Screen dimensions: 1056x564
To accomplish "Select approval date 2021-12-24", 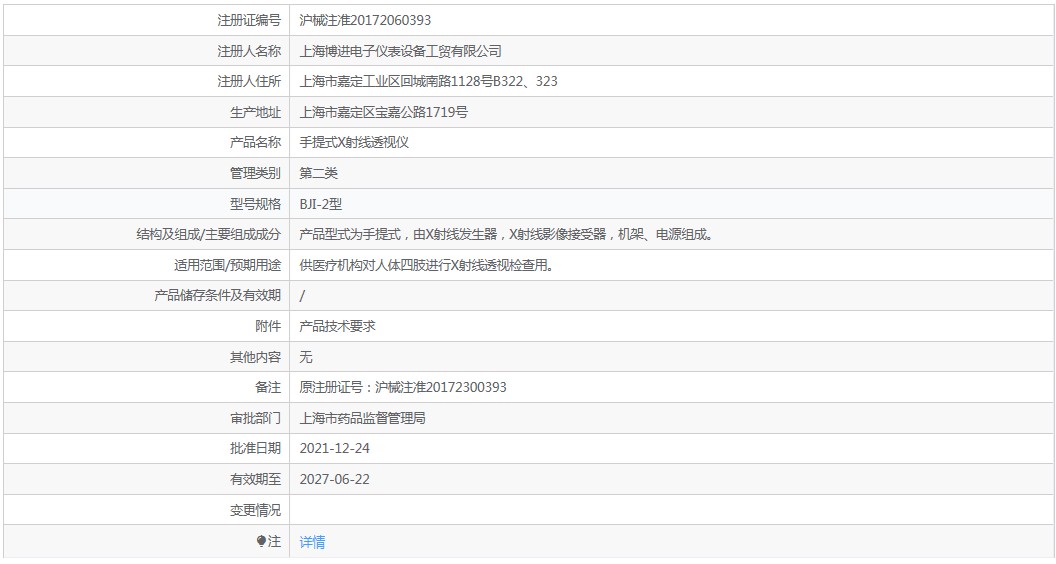I will pos(335,449).
